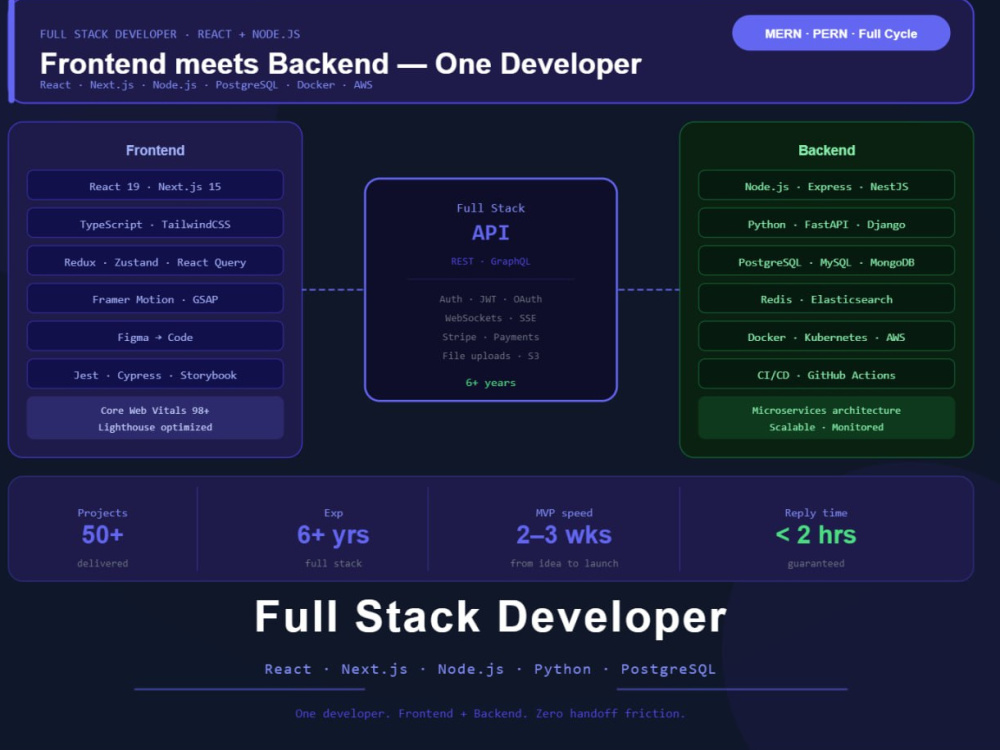1000x750 pixels.
Task: Click the Node.js · Express · NestJS item
Action: 827,186
